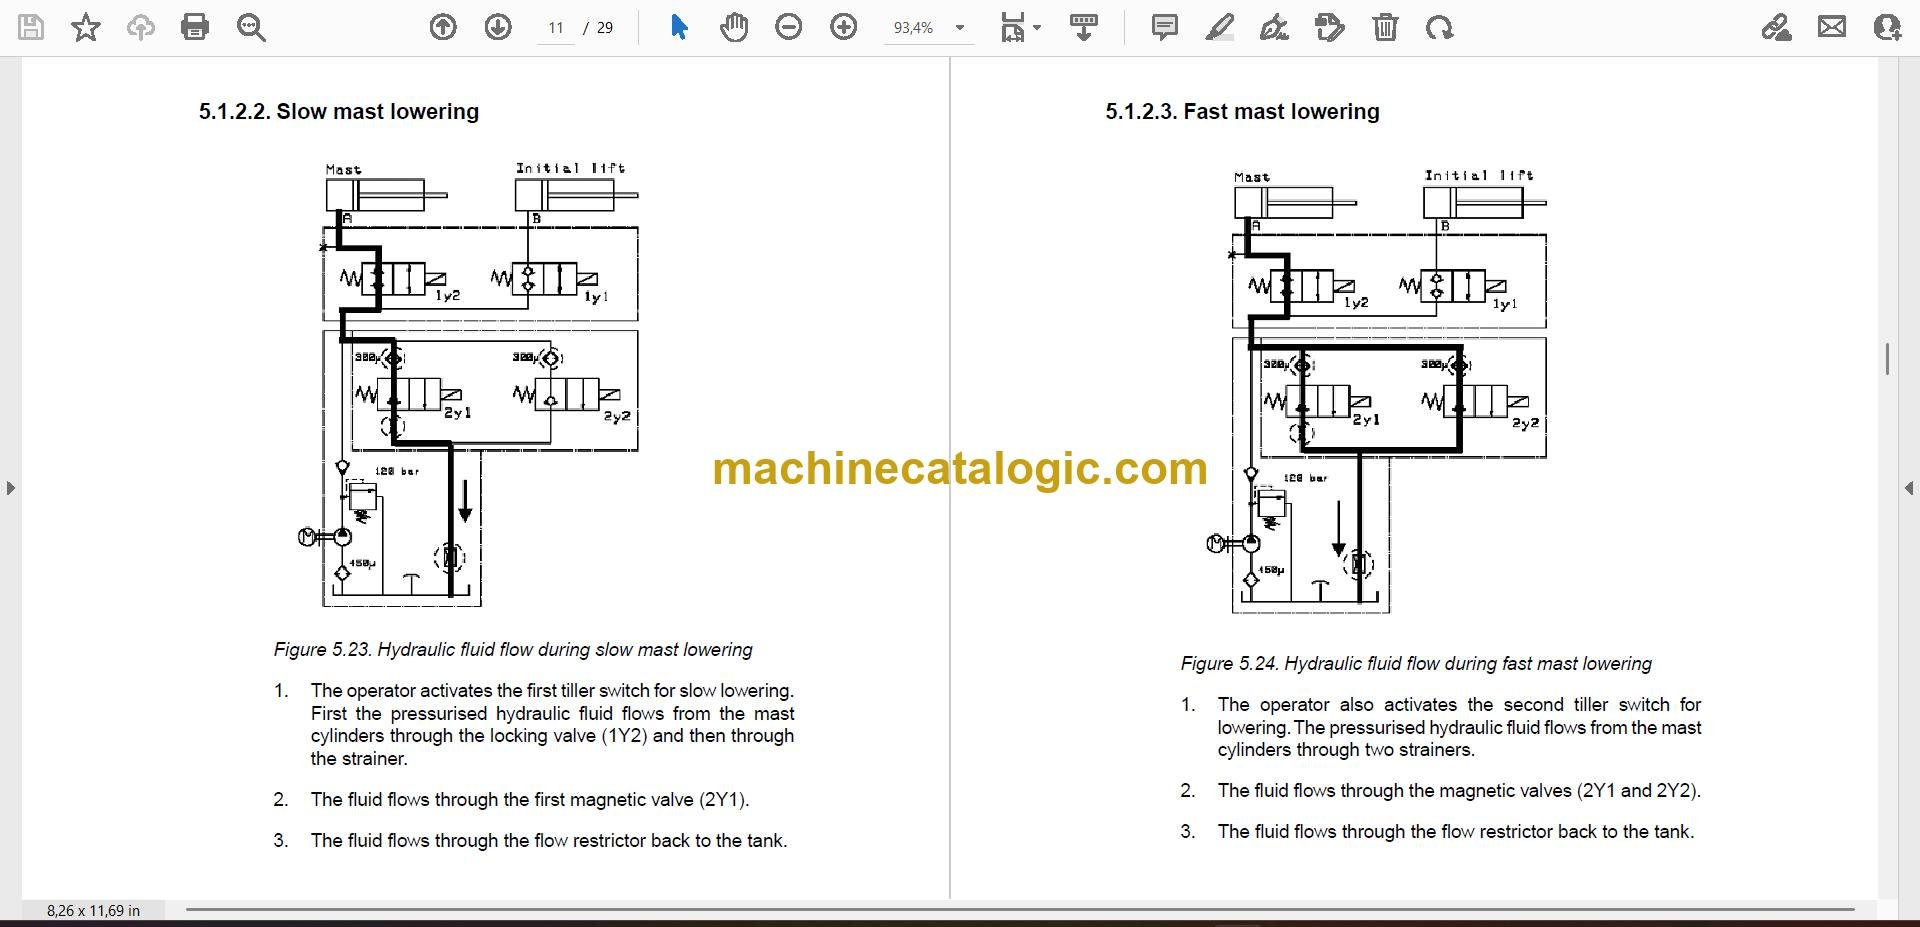Click the Figure 5.24 caption text
The height and width of the screenshot is (927, 1920).
point(1416,663)
